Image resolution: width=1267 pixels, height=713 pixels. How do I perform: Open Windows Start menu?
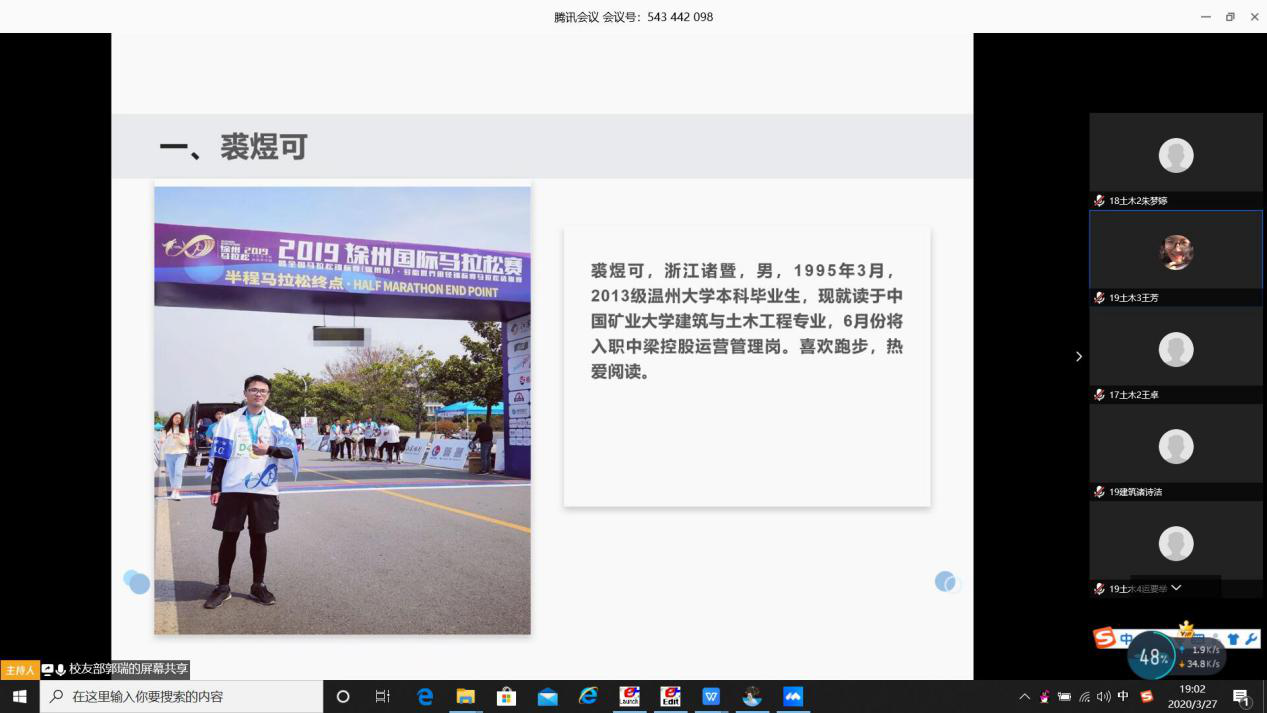pos(19,696)
